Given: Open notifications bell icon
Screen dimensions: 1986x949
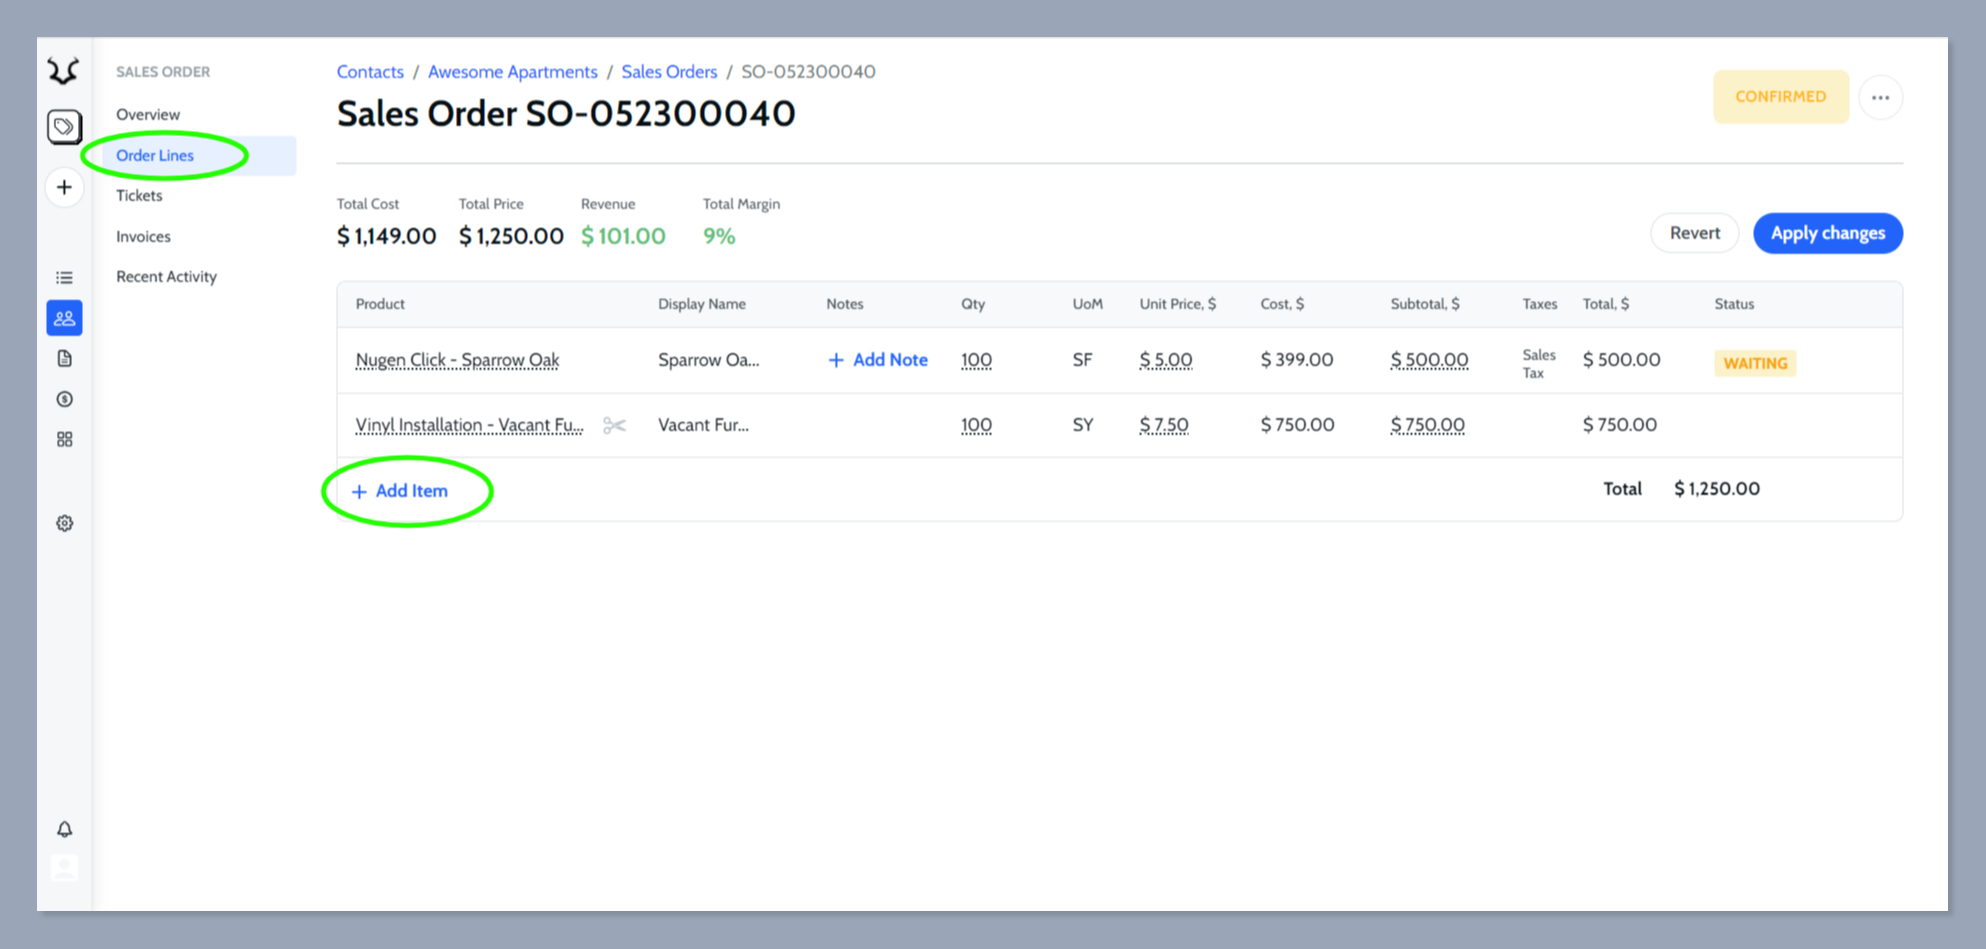Looking at the screenshot, I should pyautogui.click(x=64, y=829).
